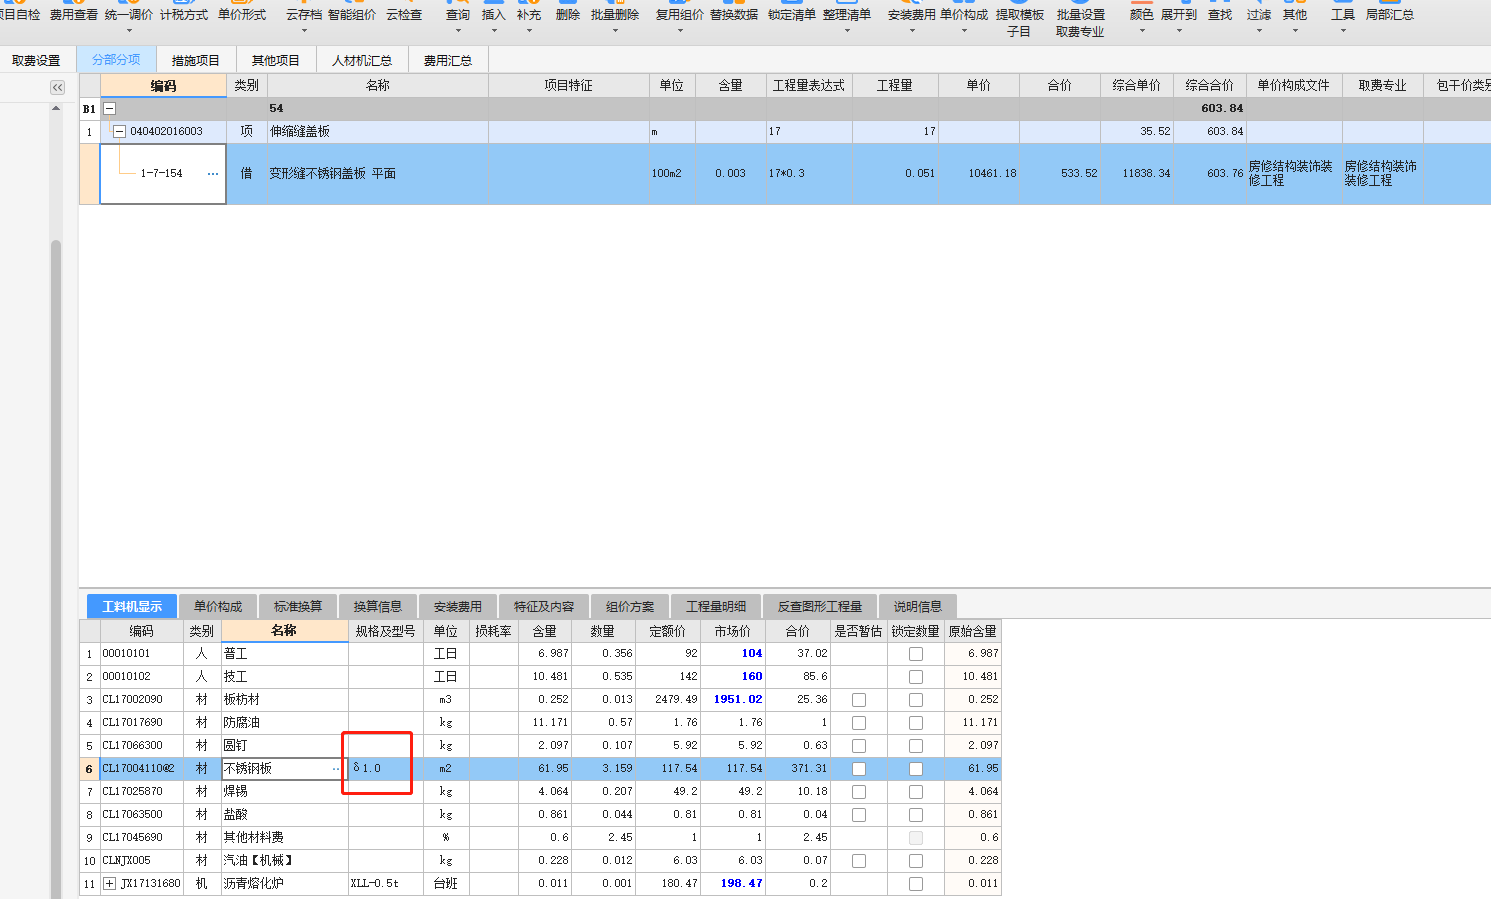Toggle 是否暂估 checkbox for 焊锡
Viewport: 1491px width, 899px height.
point(859,792)
